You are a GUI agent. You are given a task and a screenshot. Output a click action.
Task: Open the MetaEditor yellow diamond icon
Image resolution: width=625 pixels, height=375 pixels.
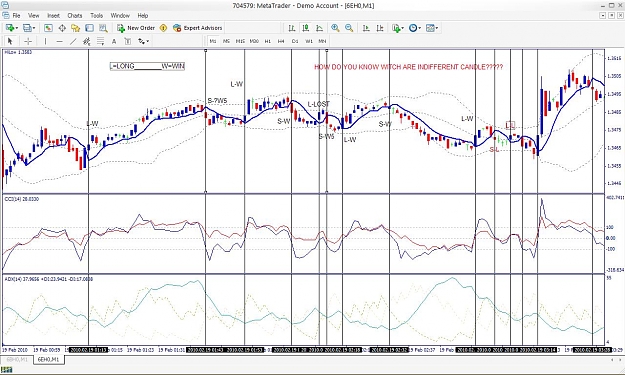(x=163, y=28)
